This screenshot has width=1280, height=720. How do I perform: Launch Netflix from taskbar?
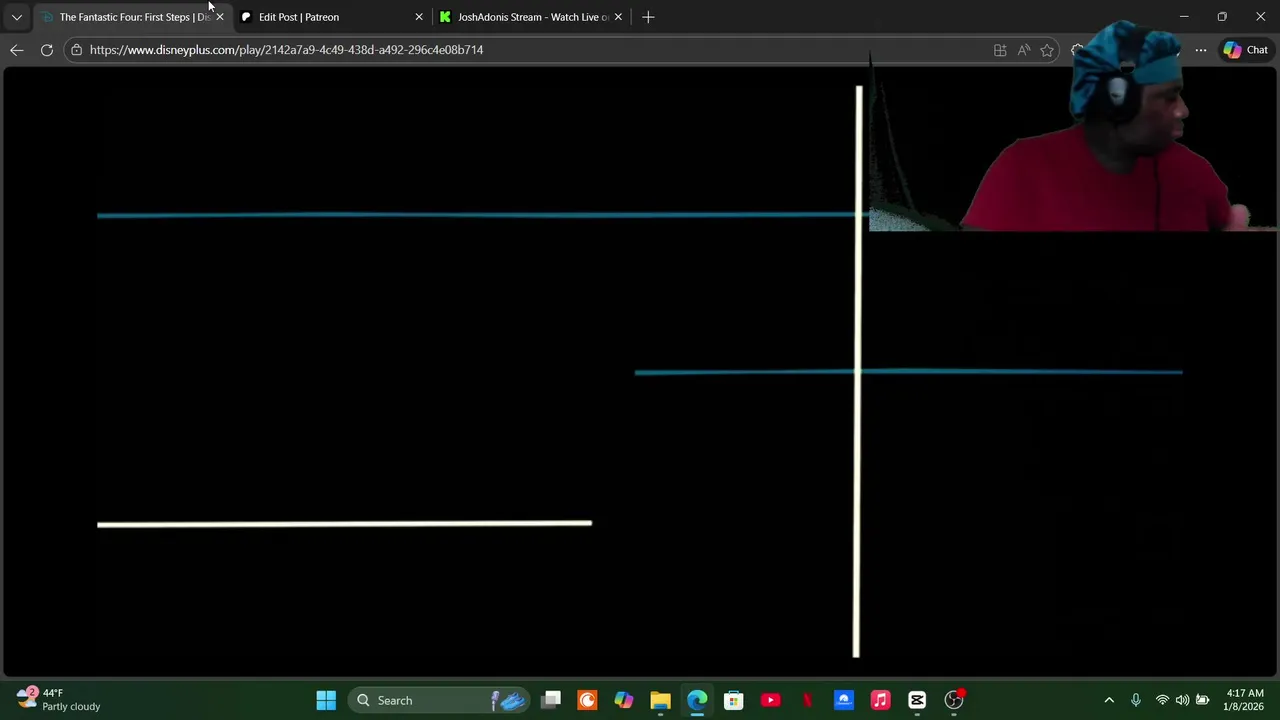pyautogui.click(x=807, y=700)
